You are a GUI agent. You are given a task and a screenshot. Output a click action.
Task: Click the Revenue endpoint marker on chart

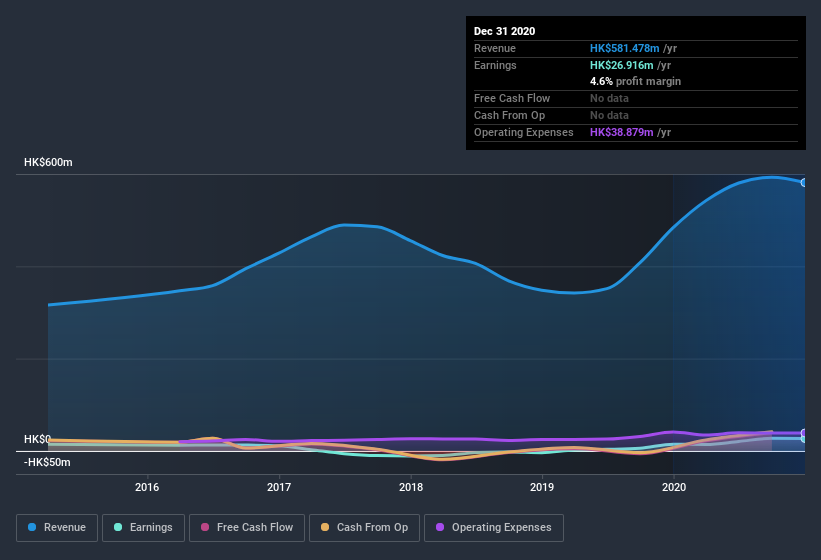pyautogui.click(x=804, y=183)
